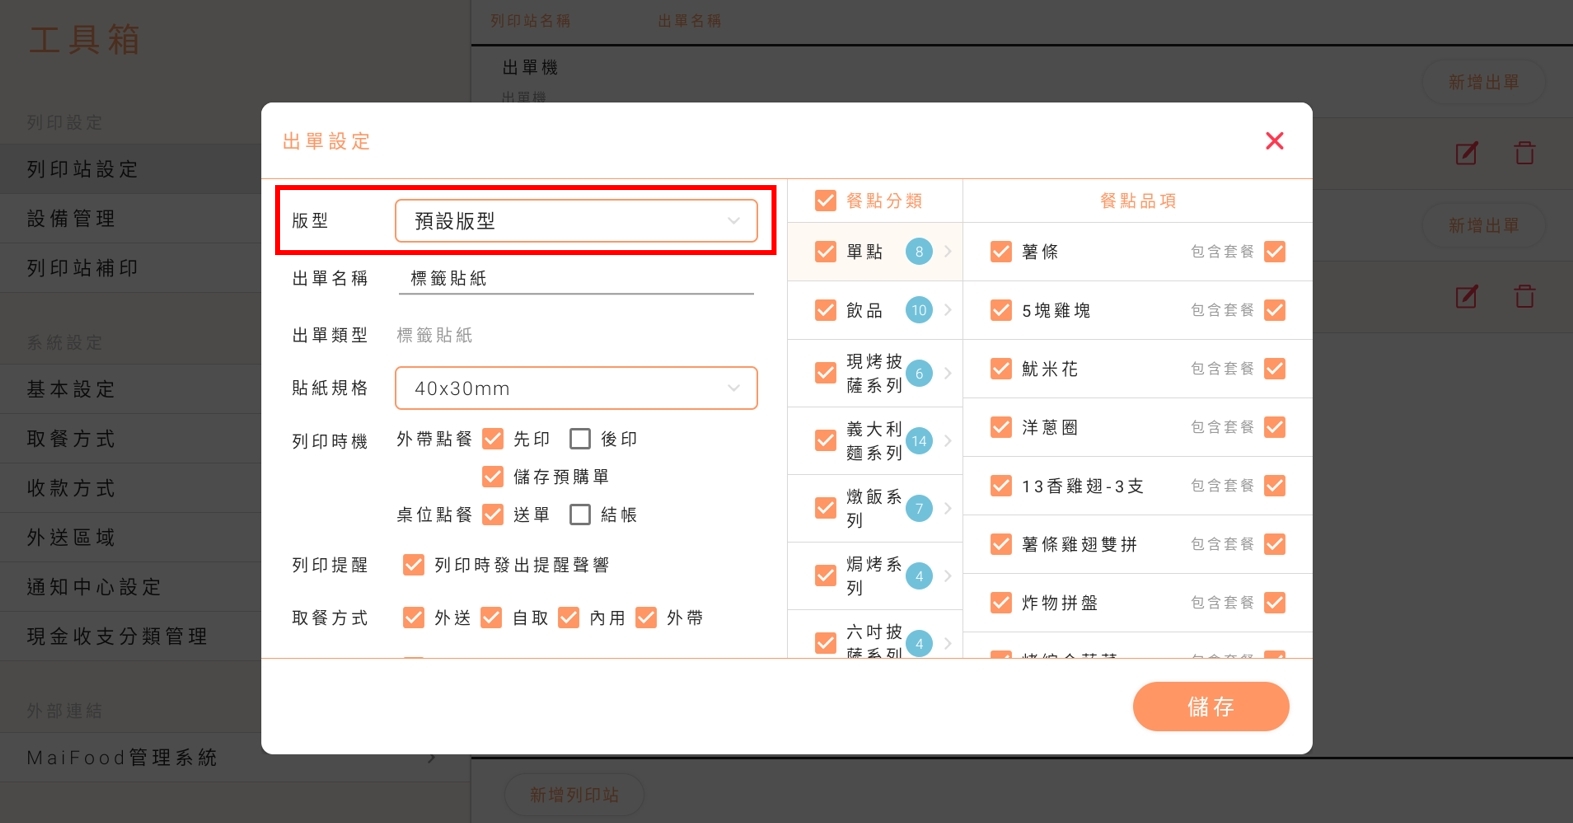Check the 結帳 checkbox
This screenshot has width=1573, height=823.
[580, 515]
